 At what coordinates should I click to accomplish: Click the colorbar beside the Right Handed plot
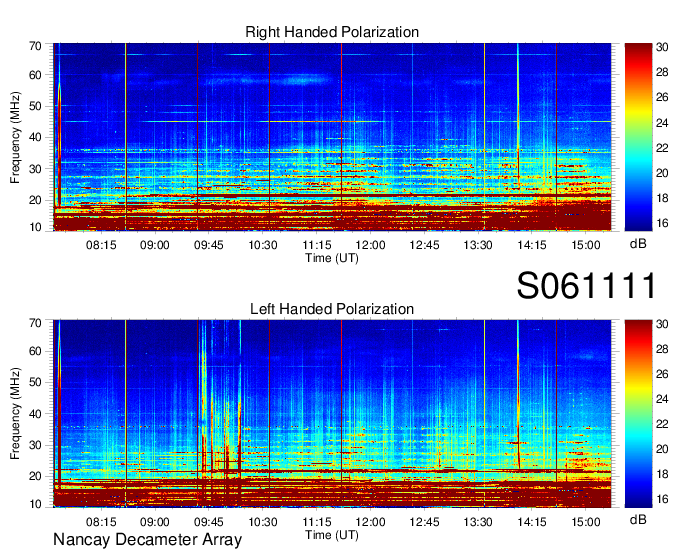pyautogui.click(x=638, y=137)
